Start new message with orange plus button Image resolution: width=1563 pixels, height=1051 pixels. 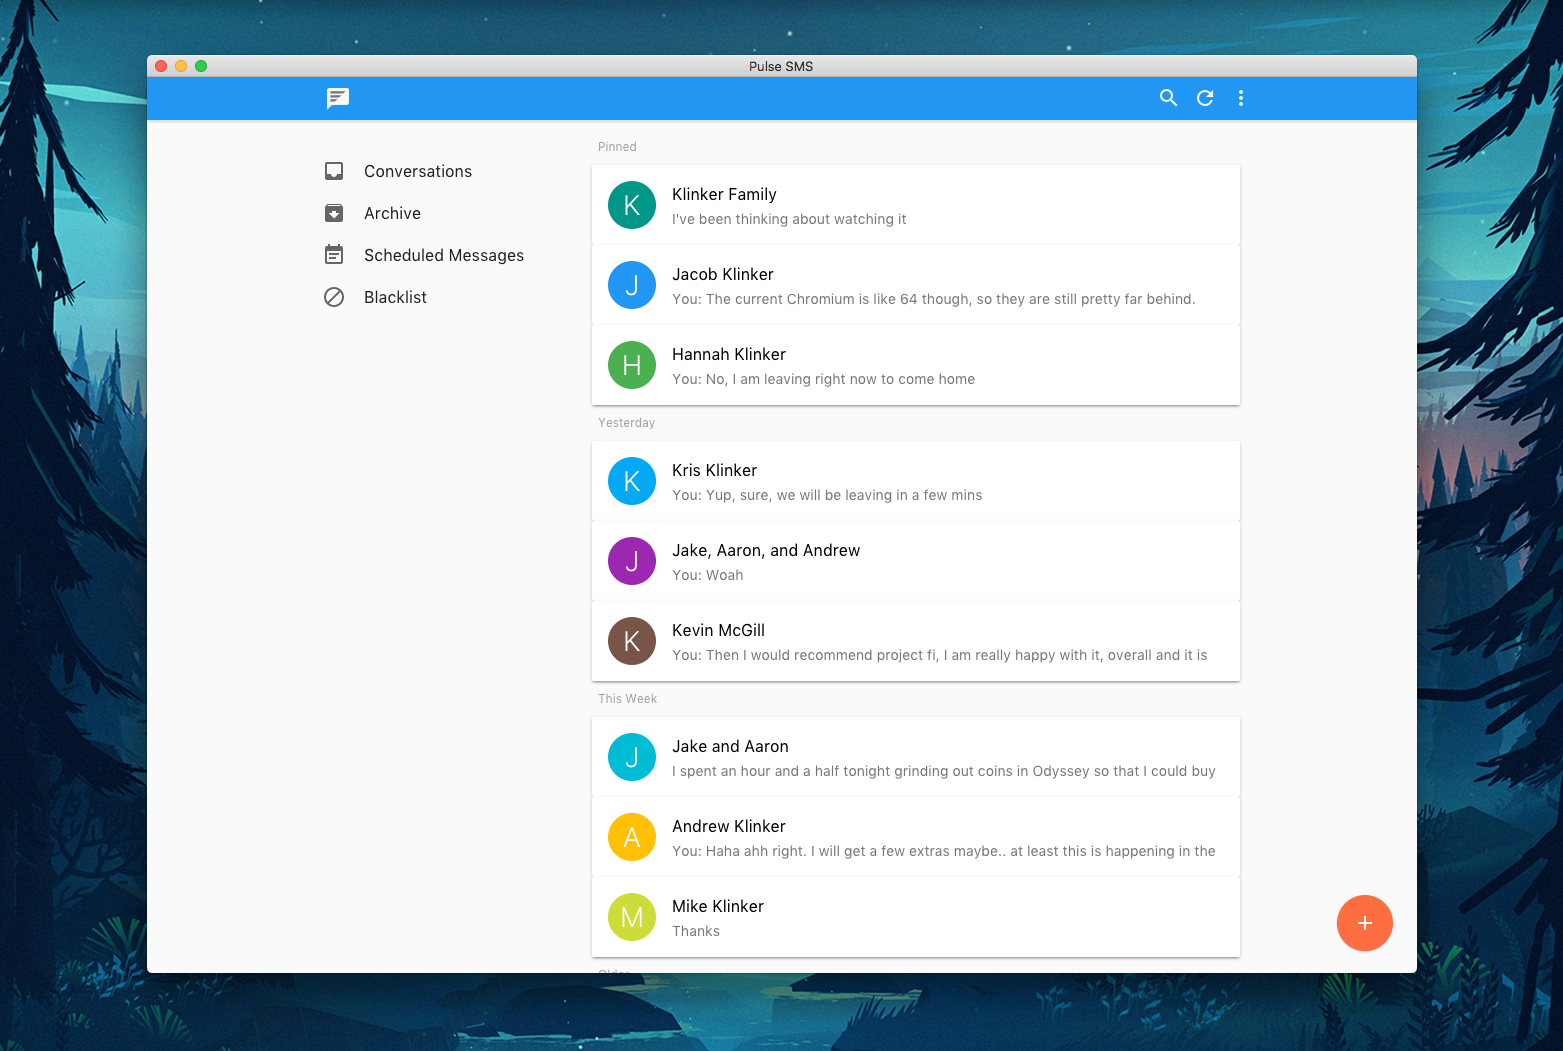[1365, 923]
